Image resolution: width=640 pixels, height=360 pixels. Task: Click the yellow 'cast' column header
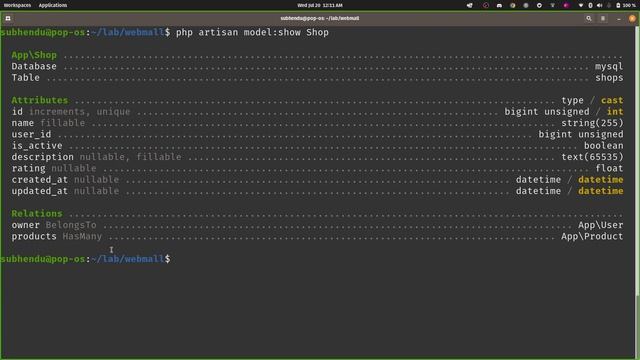(x=612, y=100)
